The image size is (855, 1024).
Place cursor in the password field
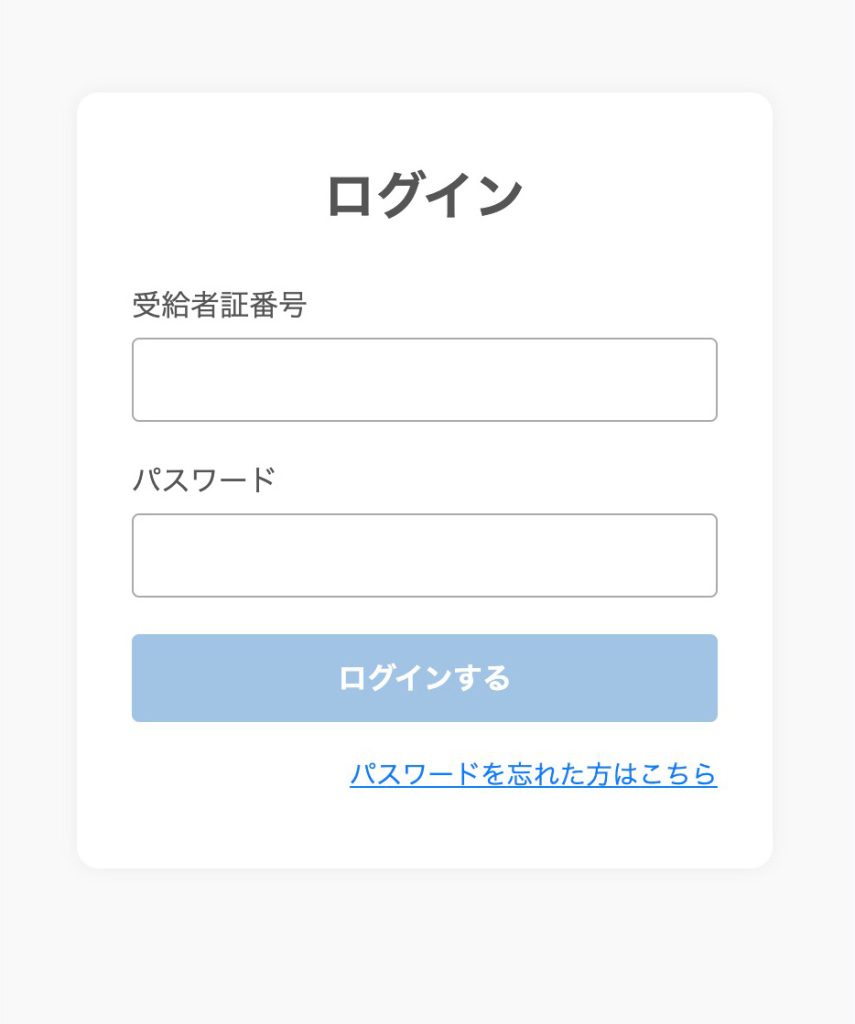424,556
